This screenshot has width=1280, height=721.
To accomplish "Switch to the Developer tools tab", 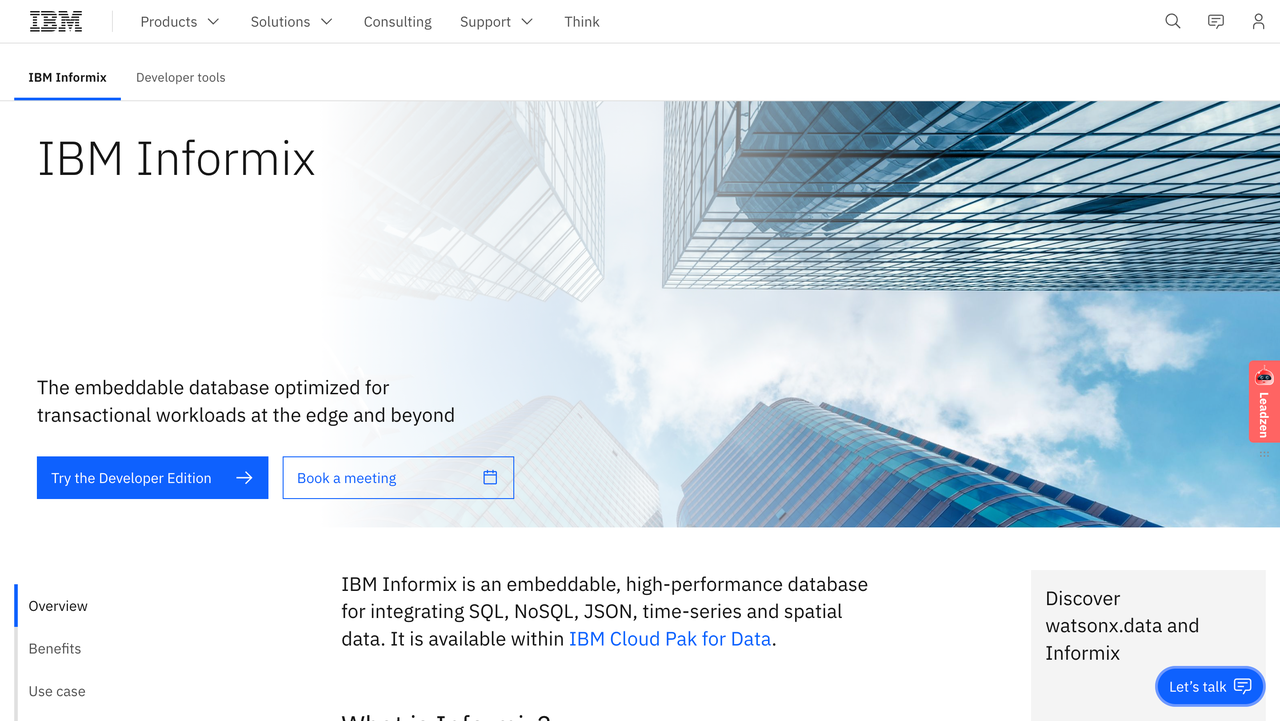I will 181,77.
